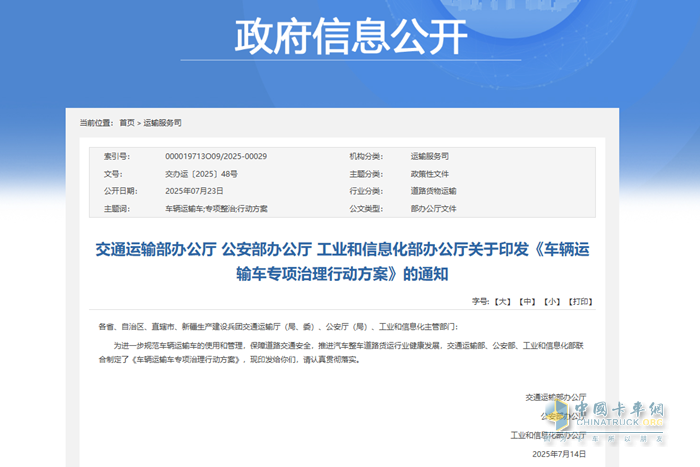Click the 首页 breadcrumb link
Screen dimensions: 700x467
[126, 123]
